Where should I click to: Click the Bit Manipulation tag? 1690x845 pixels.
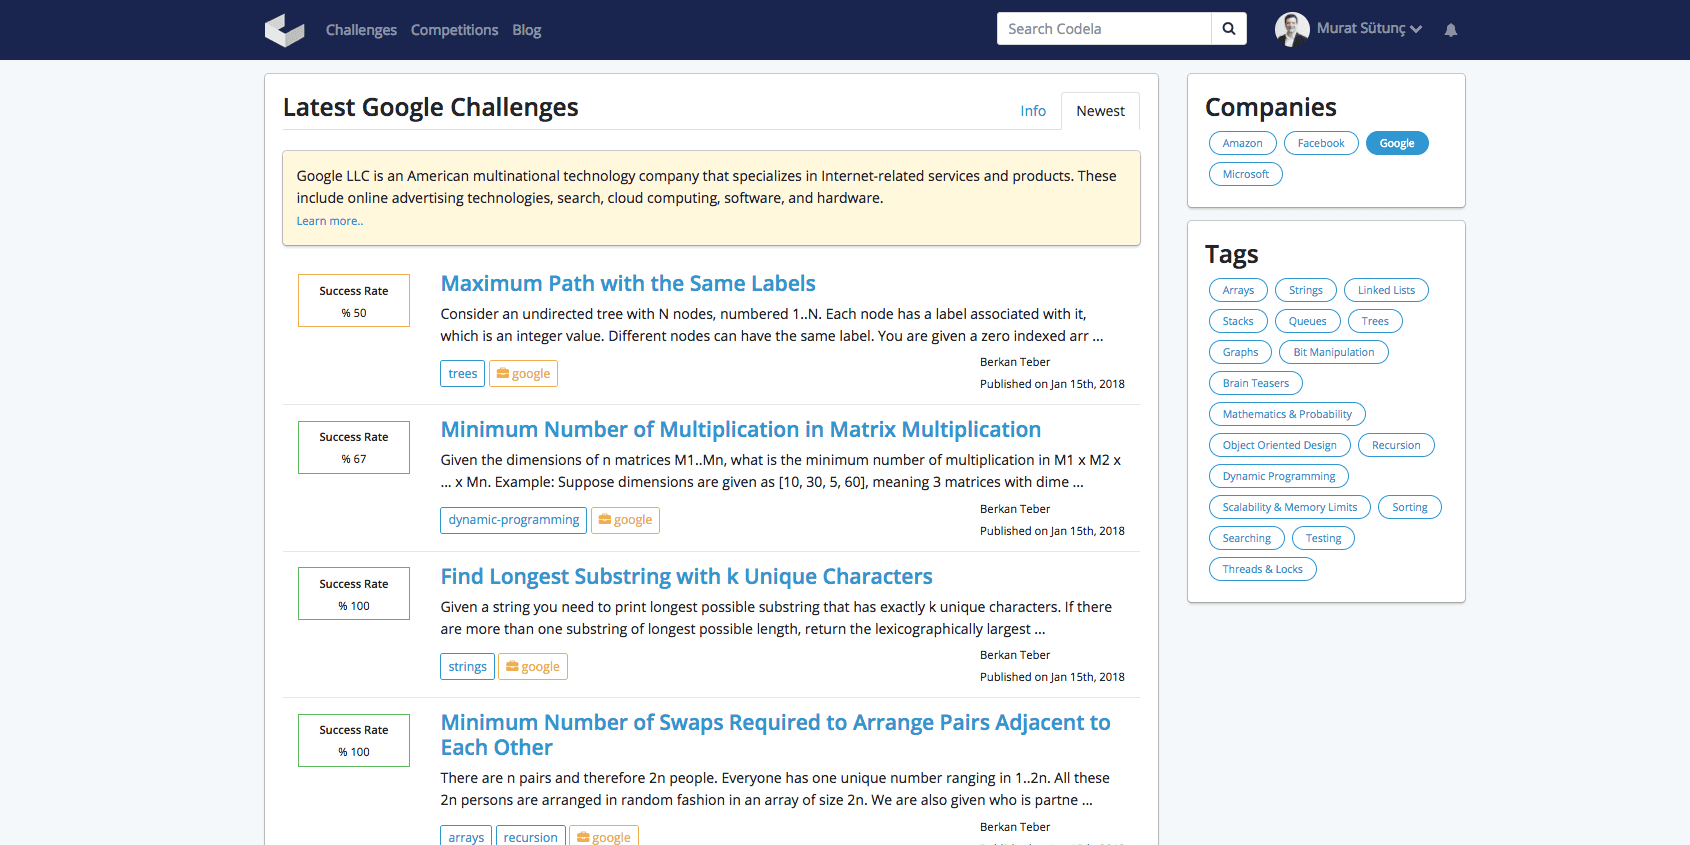point(1333,353)
